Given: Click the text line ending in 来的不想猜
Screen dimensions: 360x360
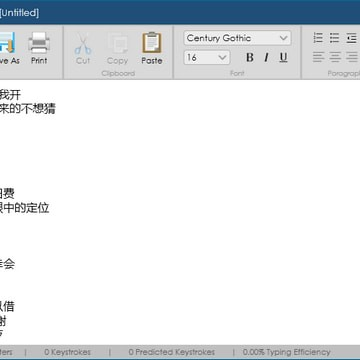Looking at the screenshot, I should [x=28, y=109].
